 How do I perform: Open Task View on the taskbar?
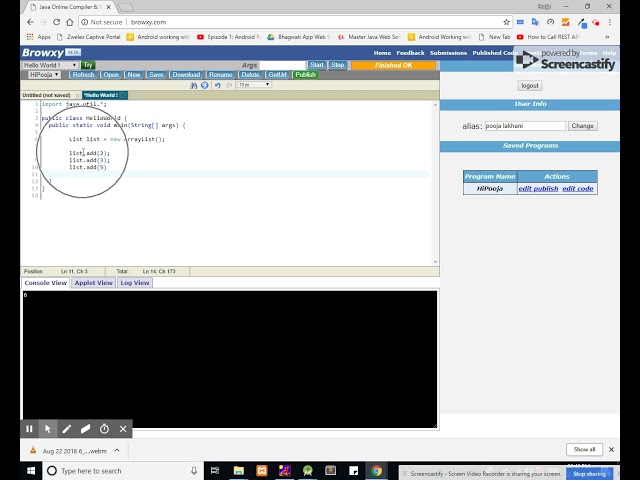coord(215,471)
